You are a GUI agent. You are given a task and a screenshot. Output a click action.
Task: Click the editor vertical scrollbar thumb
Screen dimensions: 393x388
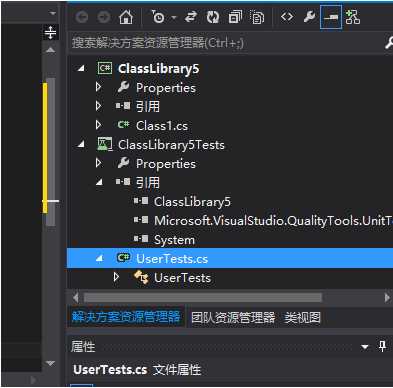click(x=51, y=152)
